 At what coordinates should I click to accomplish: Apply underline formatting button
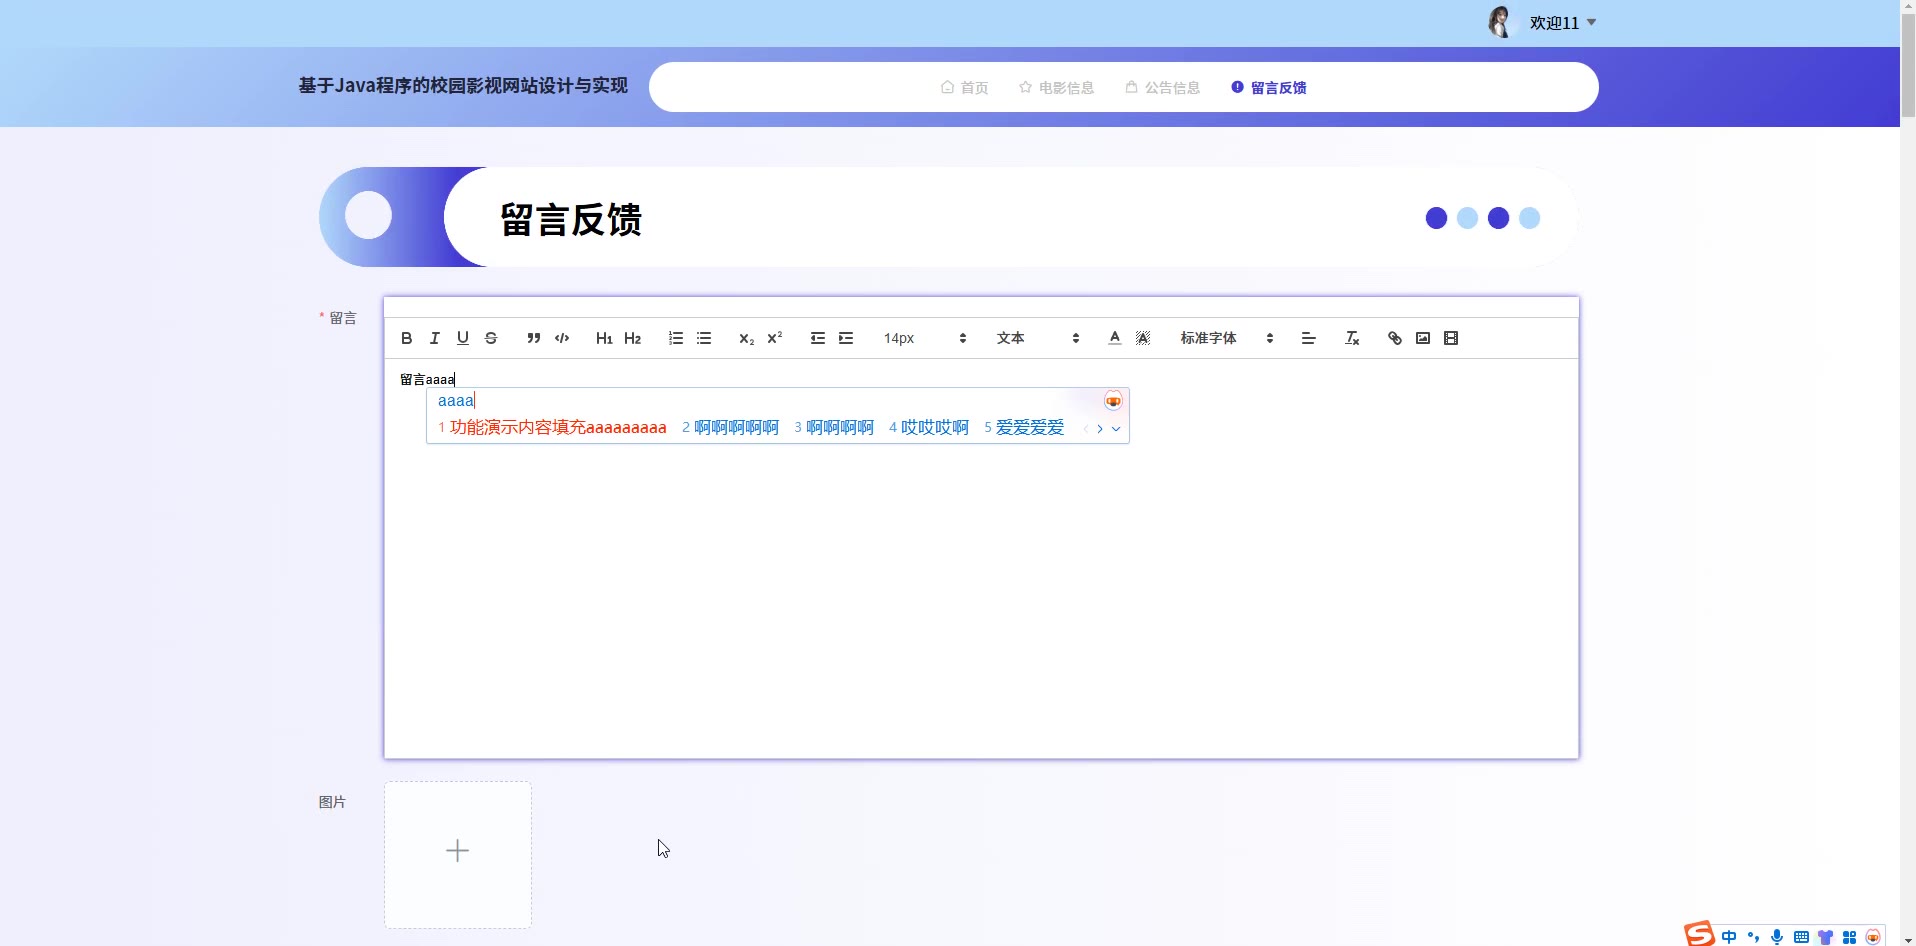pyautogui.click(x=462, y=339)
